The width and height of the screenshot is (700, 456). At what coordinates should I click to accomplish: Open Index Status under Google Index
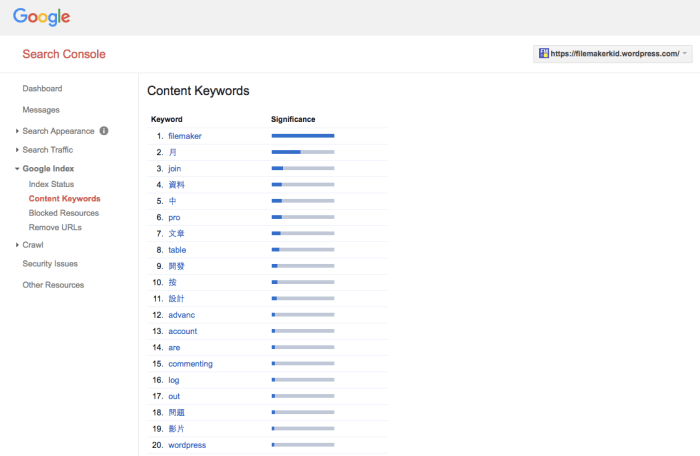(x=51, y=184)
